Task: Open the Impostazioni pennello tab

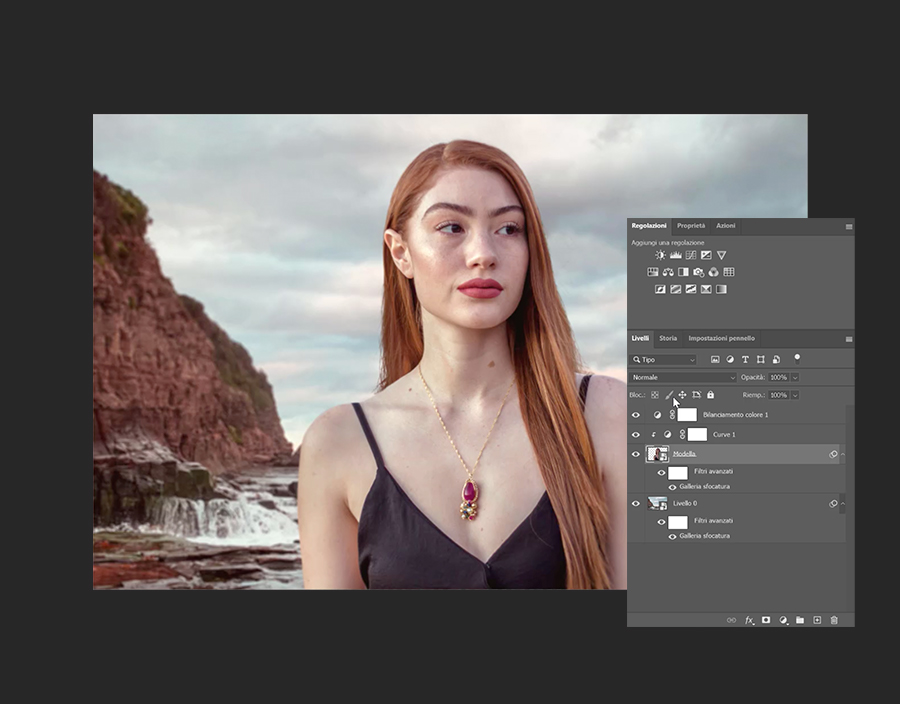Action: point(721,338)
